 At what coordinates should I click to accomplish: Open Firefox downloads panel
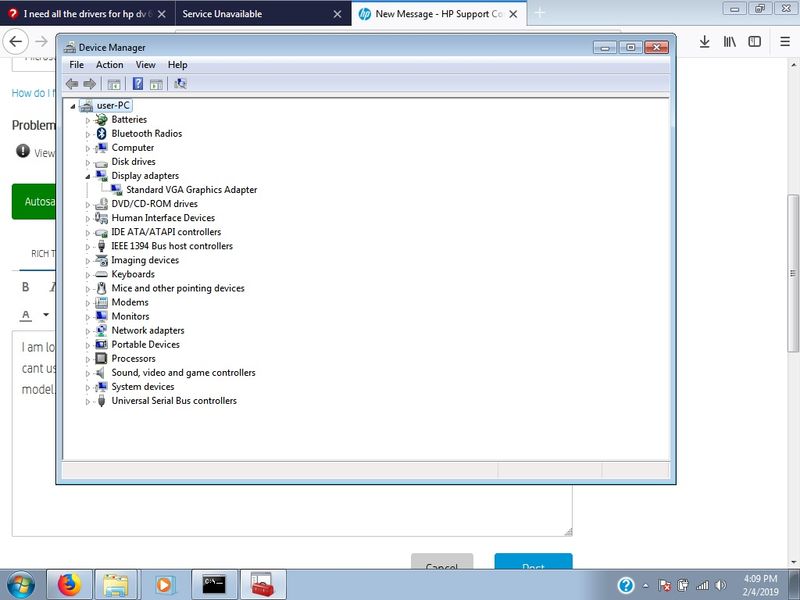pos(705,42)
